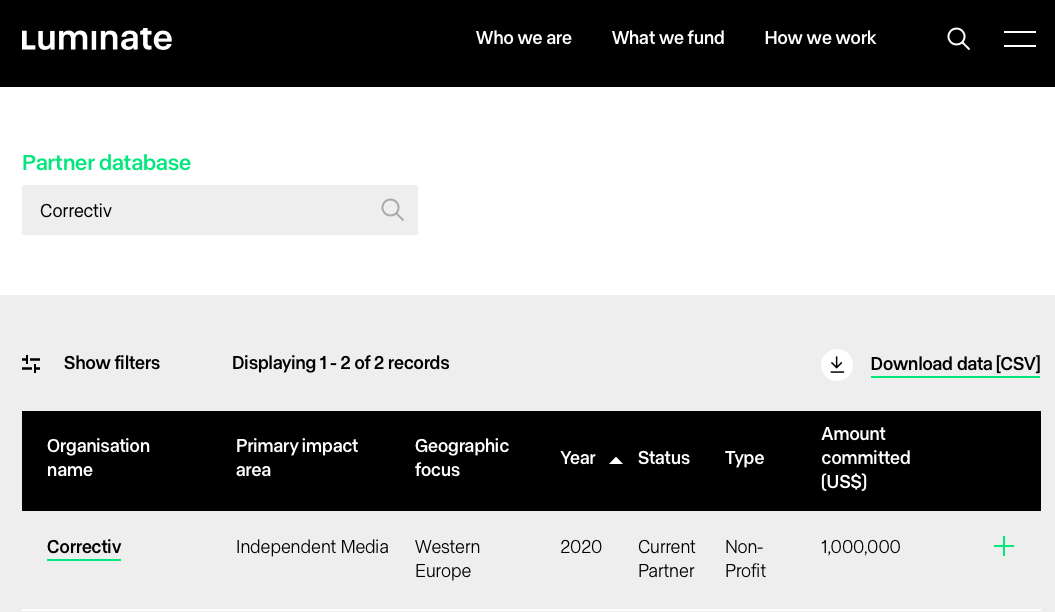Show filters for the partner table
Screen dimensions: 1055x612
[112, 363]
